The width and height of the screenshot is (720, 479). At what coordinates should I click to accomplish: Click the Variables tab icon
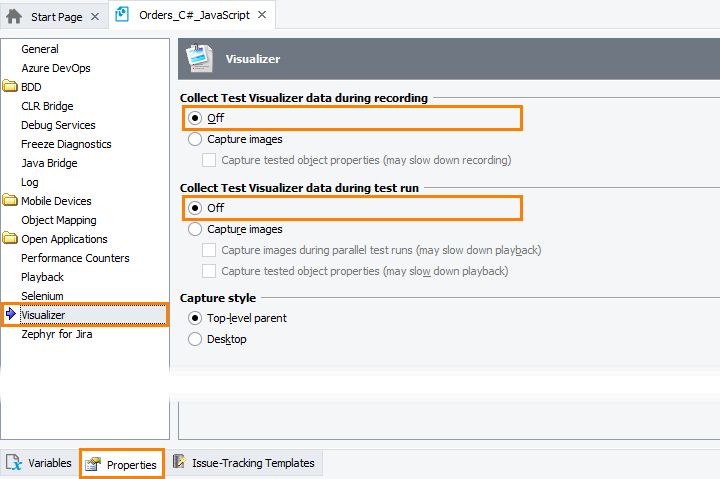(14, 463)
